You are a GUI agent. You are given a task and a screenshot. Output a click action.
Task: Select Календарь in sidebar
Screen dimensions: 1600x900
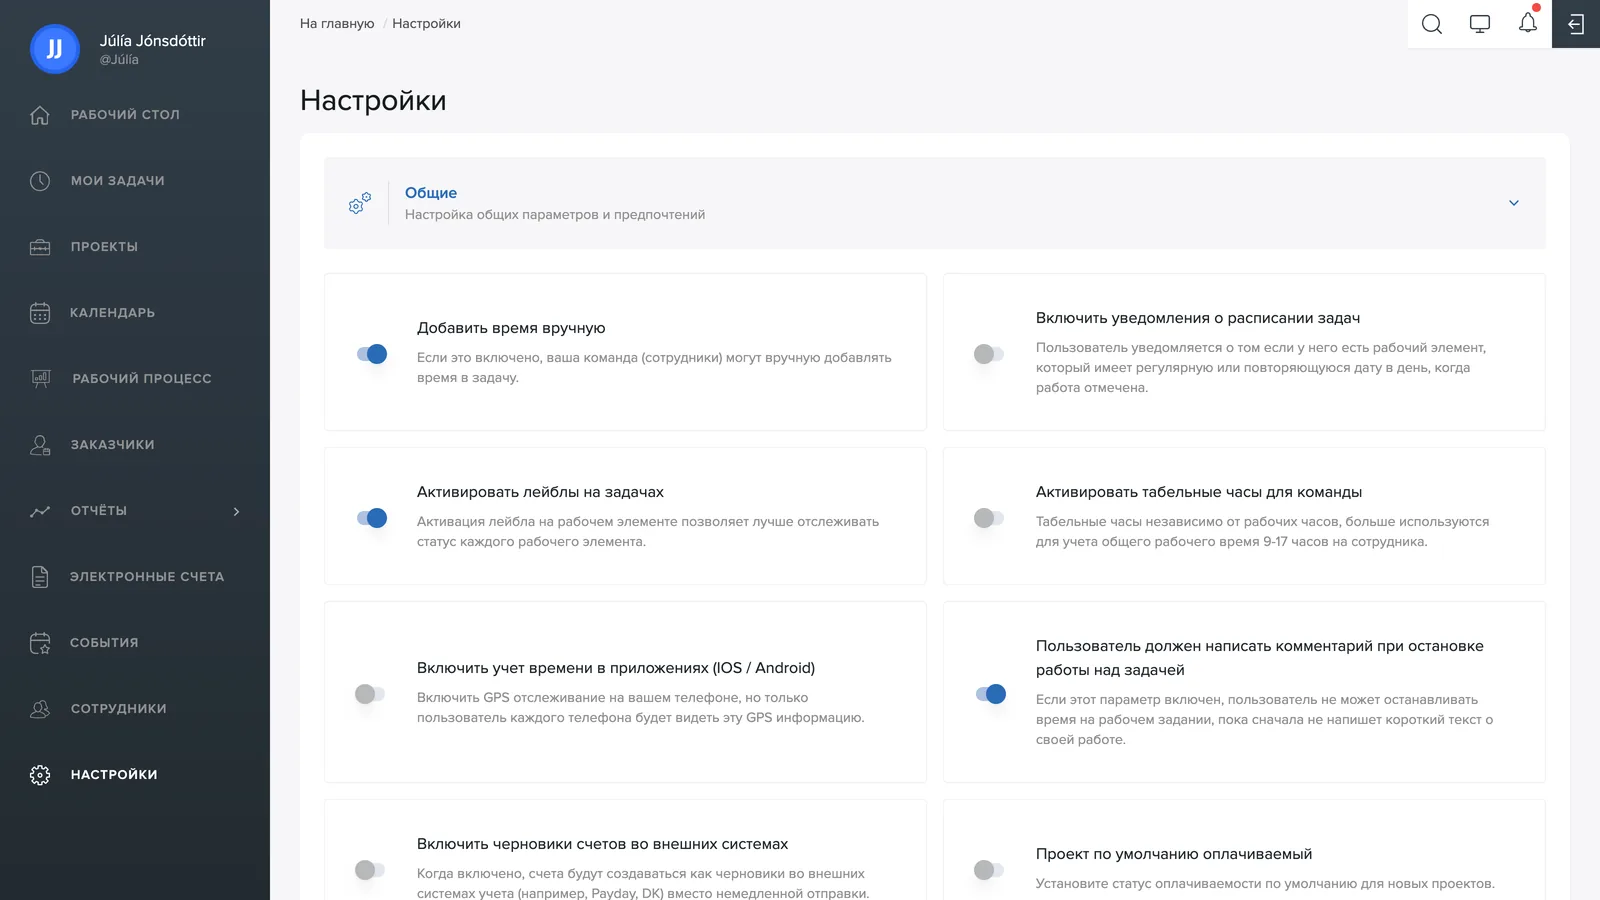pyautogui.click(x=112, y=313)
